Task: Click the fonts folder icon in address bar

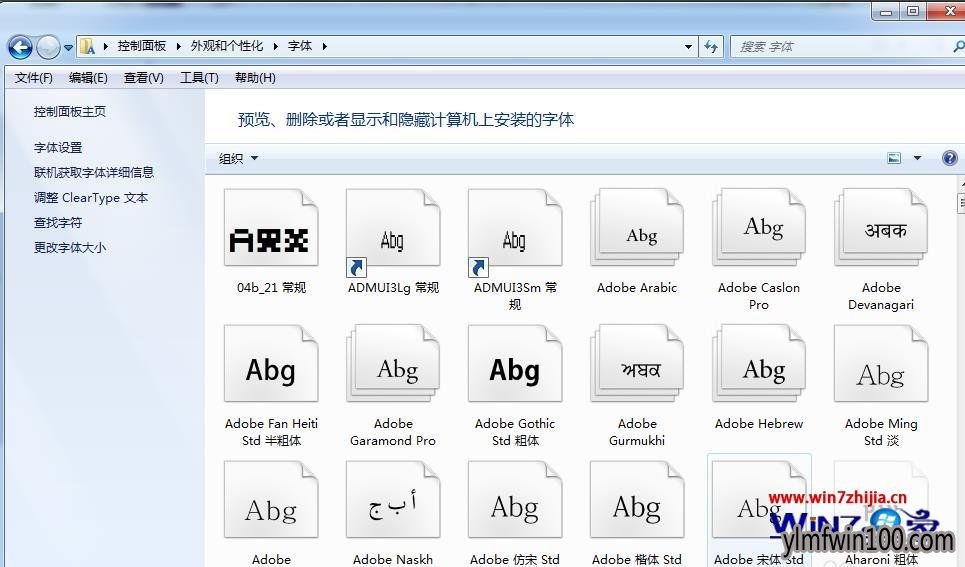Action: (88, 46)
